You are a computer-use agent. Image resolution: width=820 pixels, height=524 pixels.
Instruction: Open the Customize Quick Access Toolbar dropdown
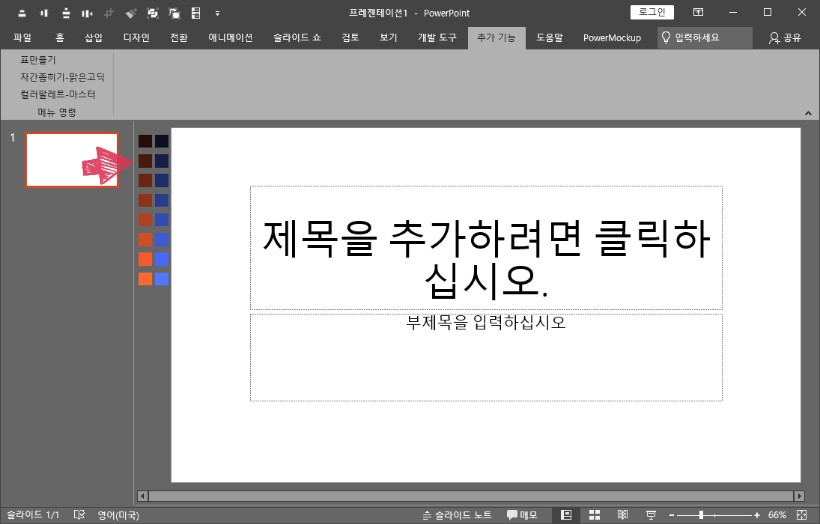[218, 14]
